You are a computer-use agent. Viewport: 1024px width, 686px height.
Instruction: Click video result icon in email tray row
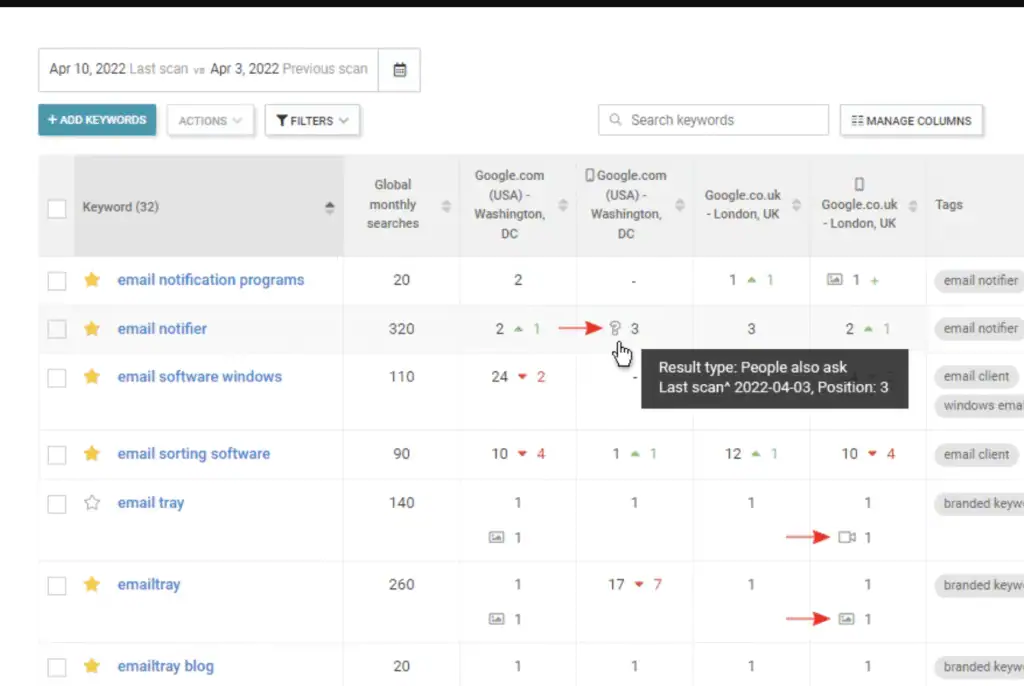[847, 538]
